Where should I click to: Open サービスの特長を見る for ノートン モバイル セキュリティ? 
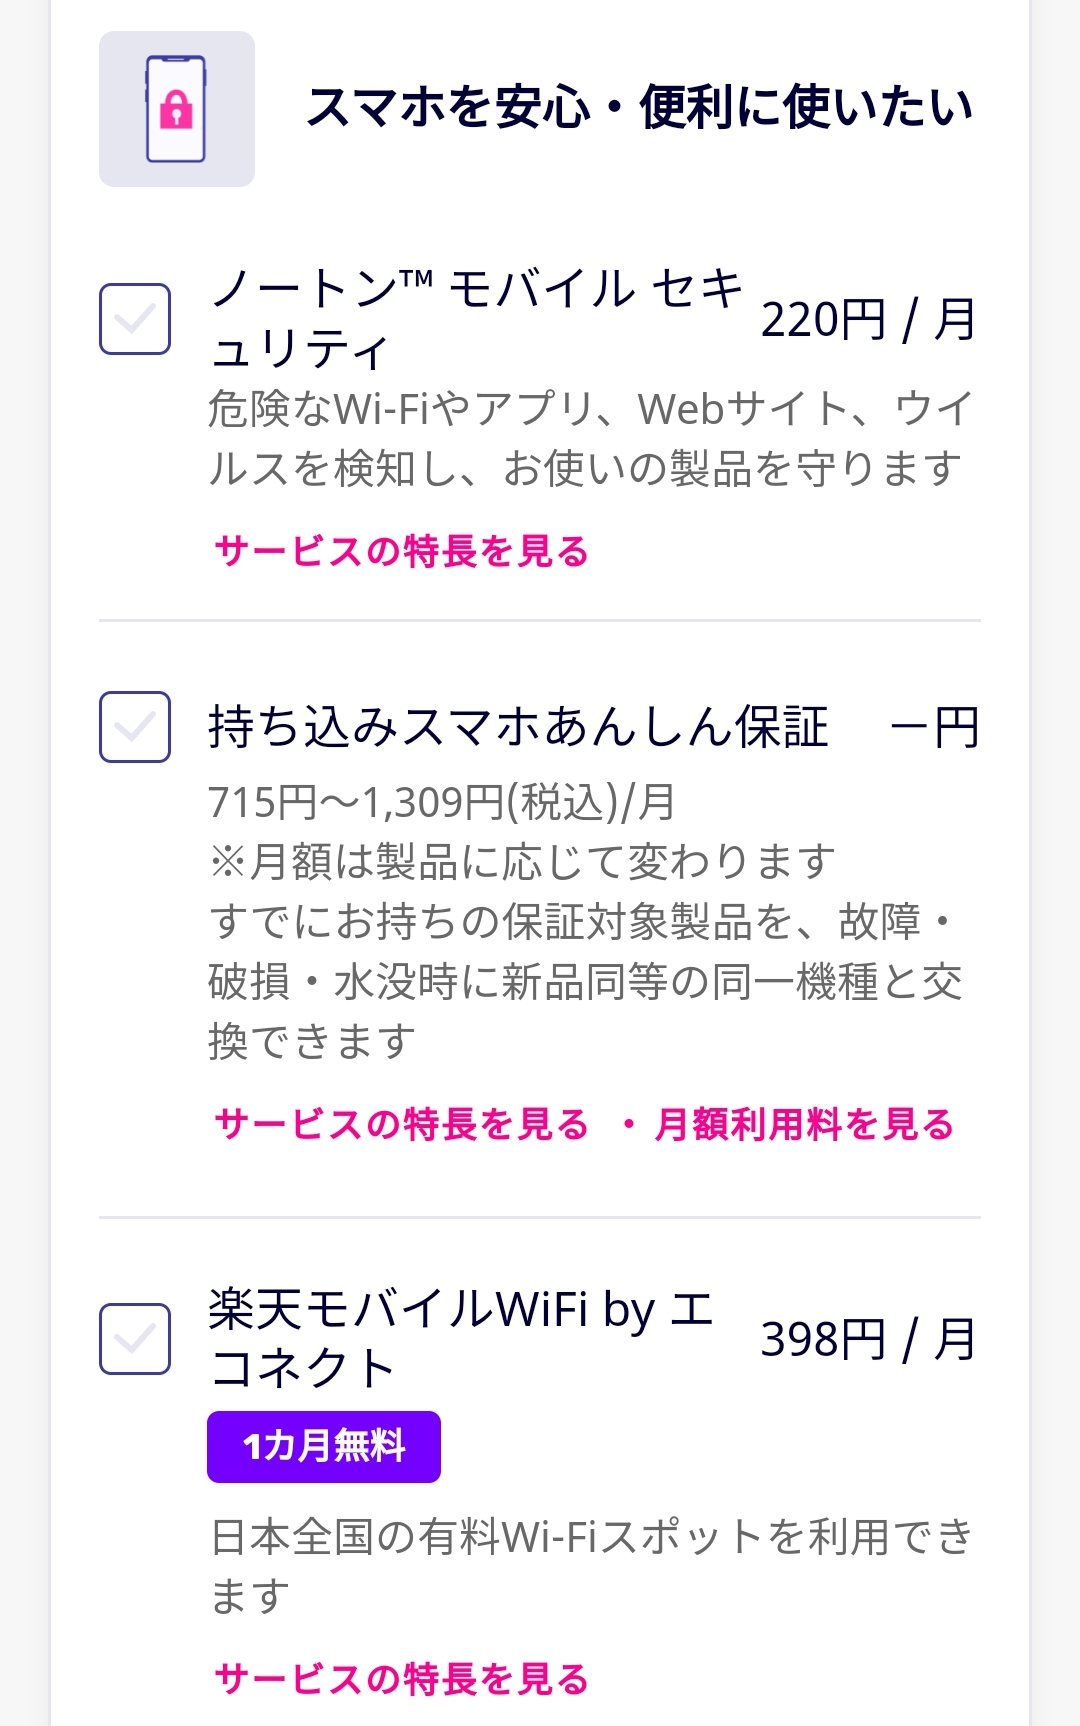click(402, 551)
